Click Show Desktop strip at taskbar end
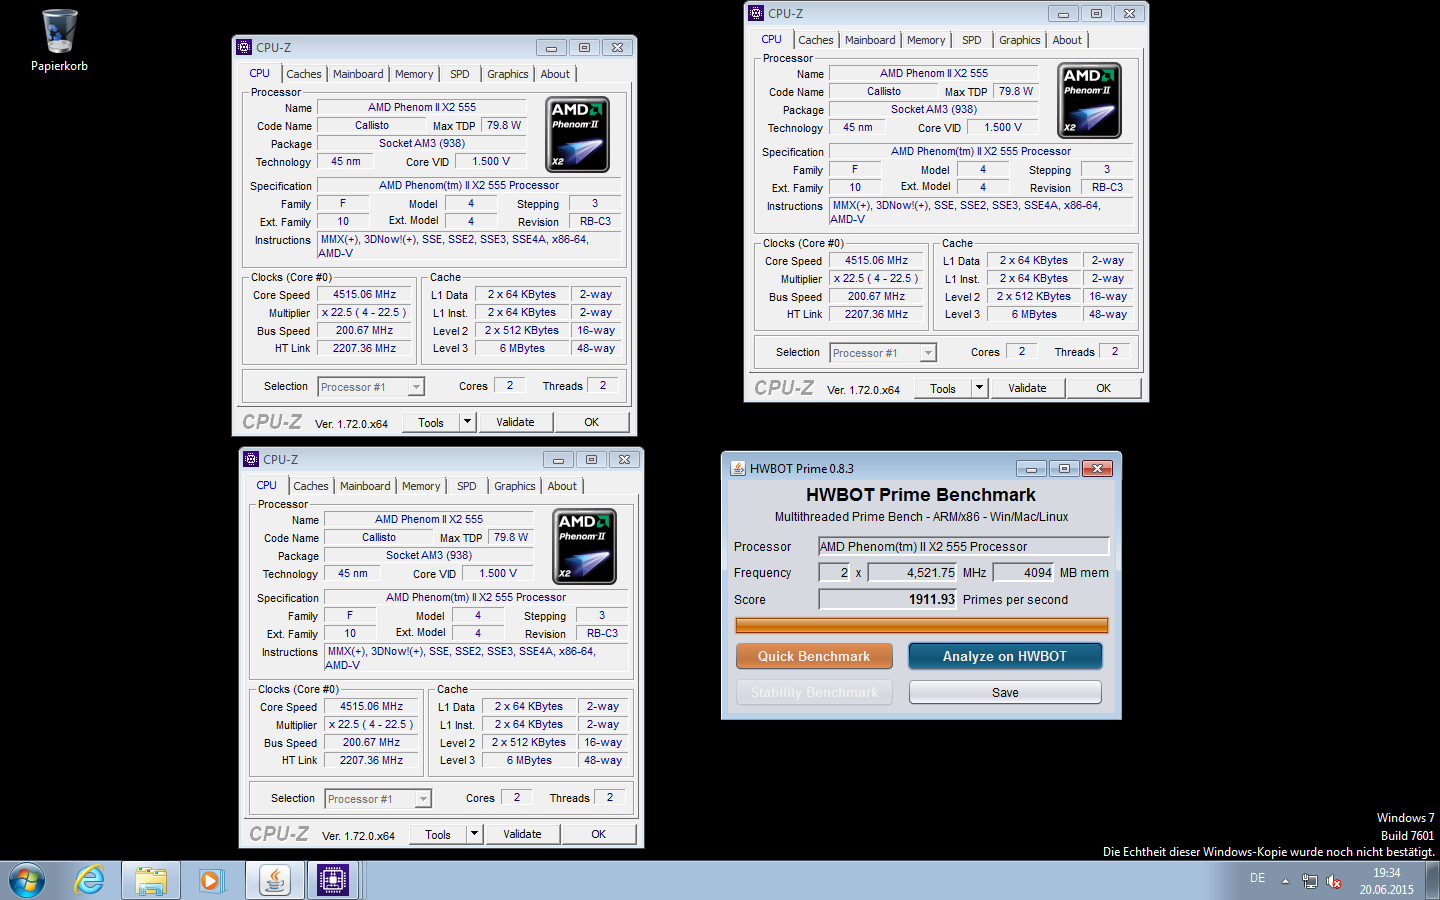Viewport: 1440px width, 900px height. coord(1432,881)
